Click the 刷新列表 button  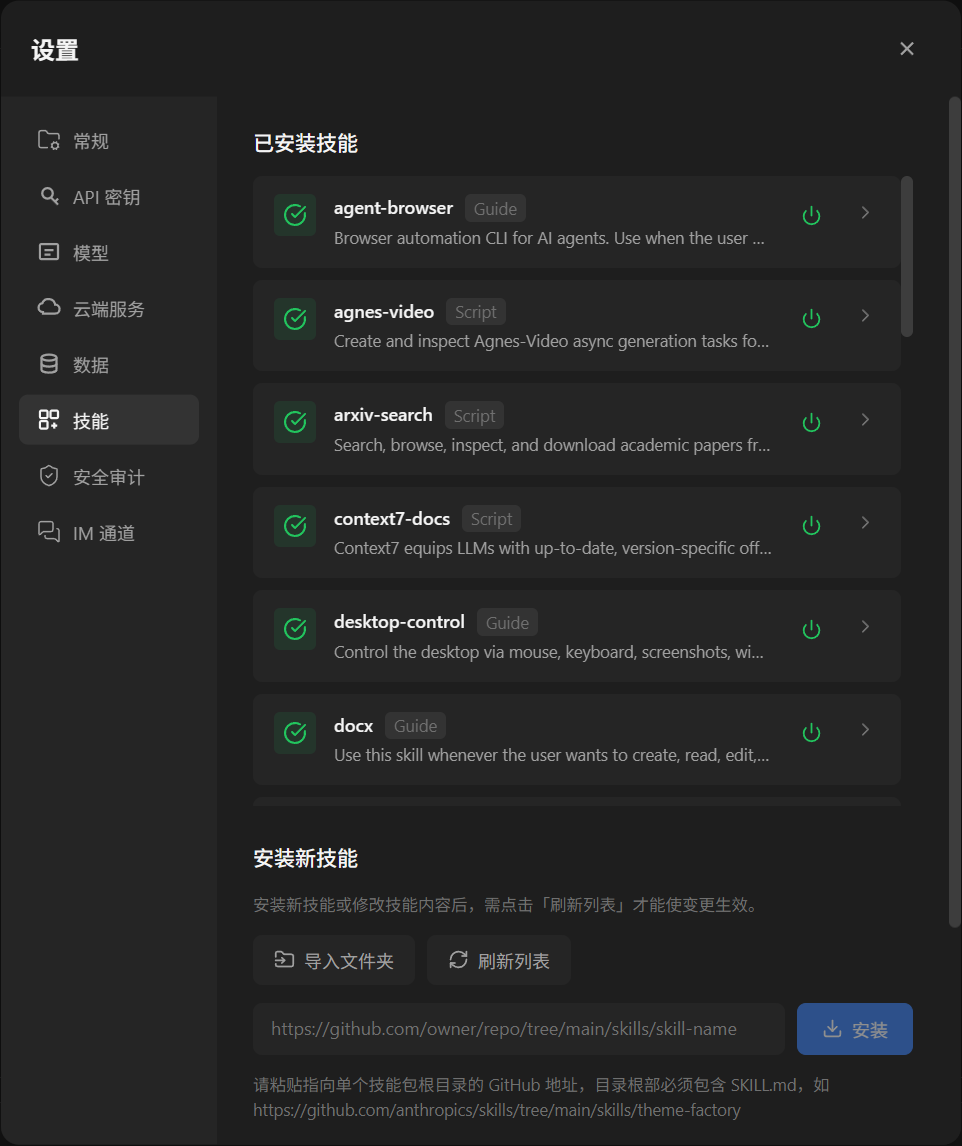(499, 960)
